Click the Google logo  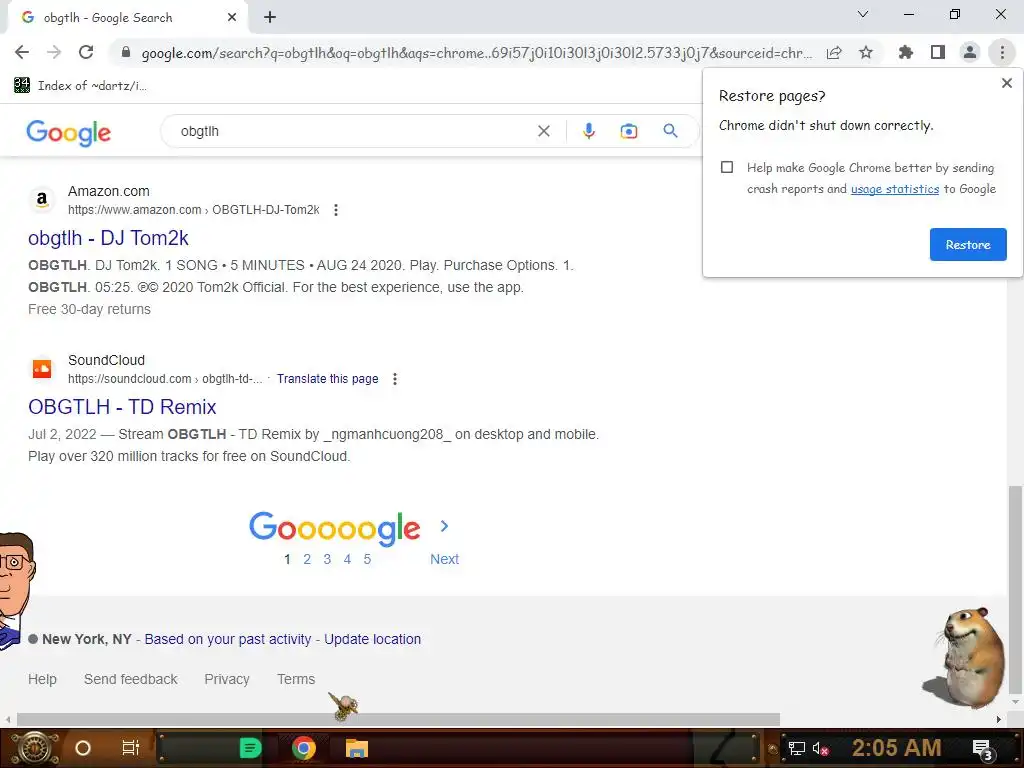click(x=69, y=133)
